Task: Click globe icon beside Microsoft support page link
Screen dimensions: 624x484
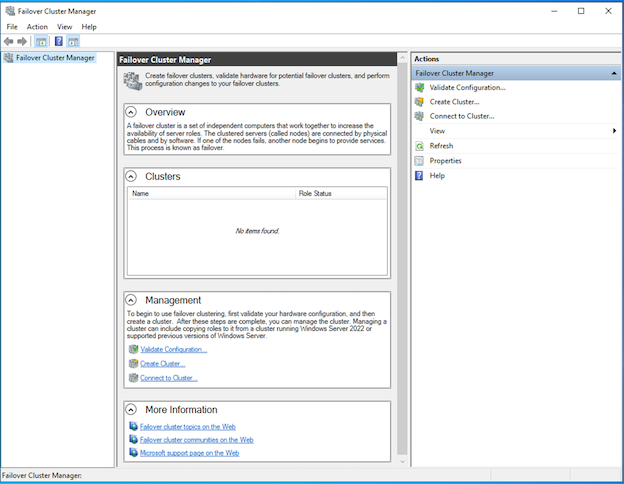Action: [x=133, y=453]
